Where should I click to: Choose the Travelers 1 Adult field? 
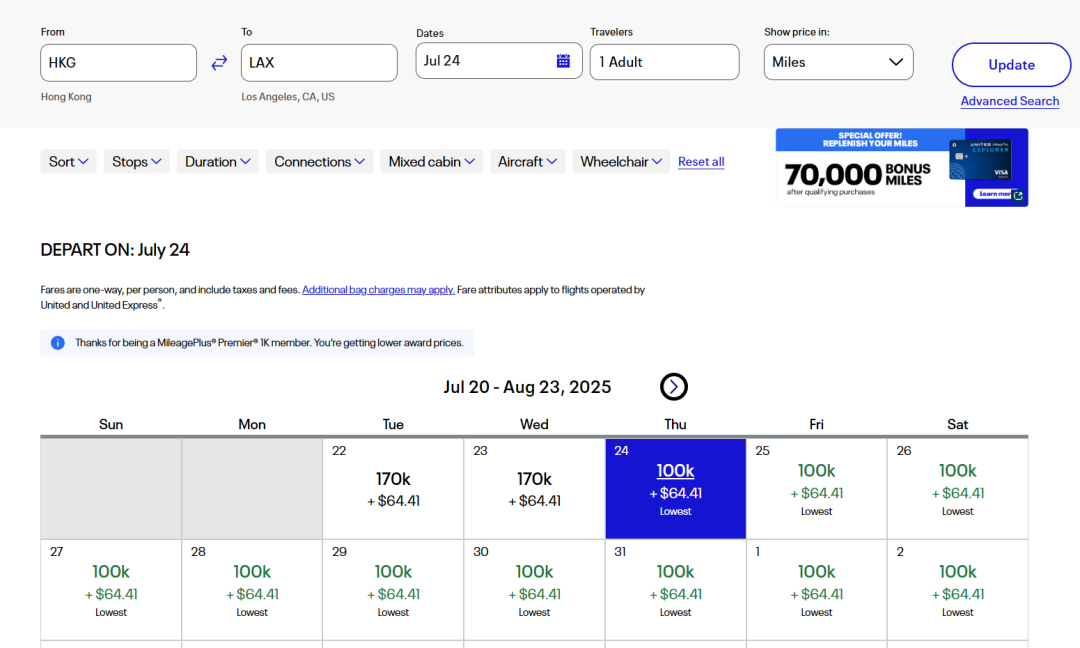(x=664, y=62)
